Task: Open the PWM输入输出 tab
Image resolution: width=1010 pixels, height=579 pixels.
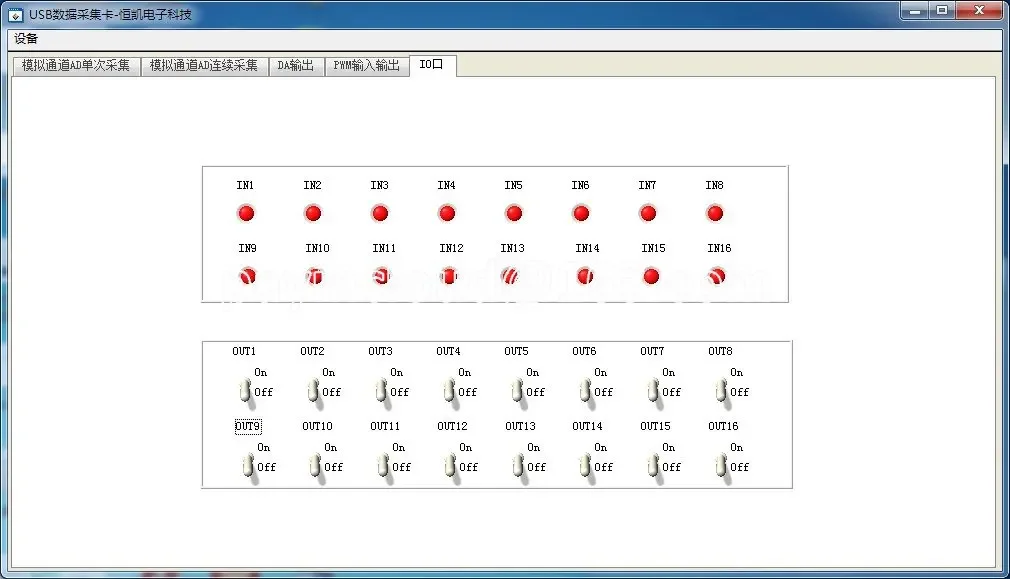Action: pyautogui.click(x=367, y=66)
